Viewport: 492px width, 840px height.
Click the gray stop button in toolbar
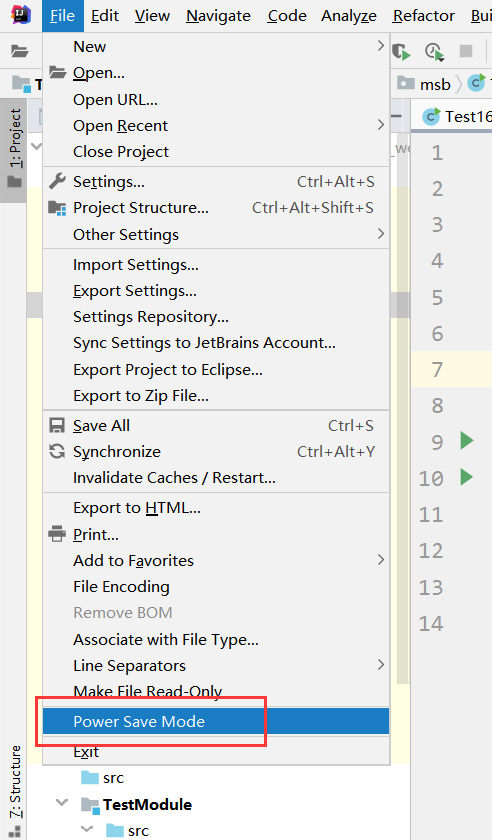click(x=466, y=51)
